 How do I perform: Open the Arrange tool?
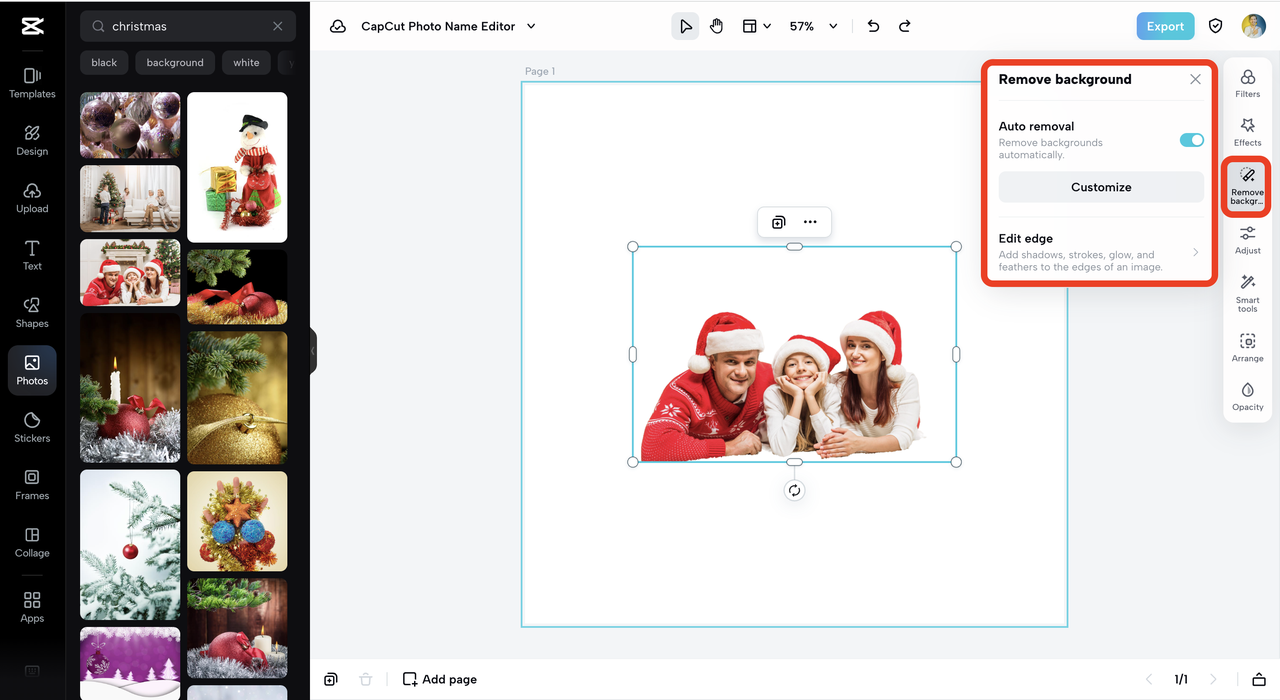tap(1248, 348)
